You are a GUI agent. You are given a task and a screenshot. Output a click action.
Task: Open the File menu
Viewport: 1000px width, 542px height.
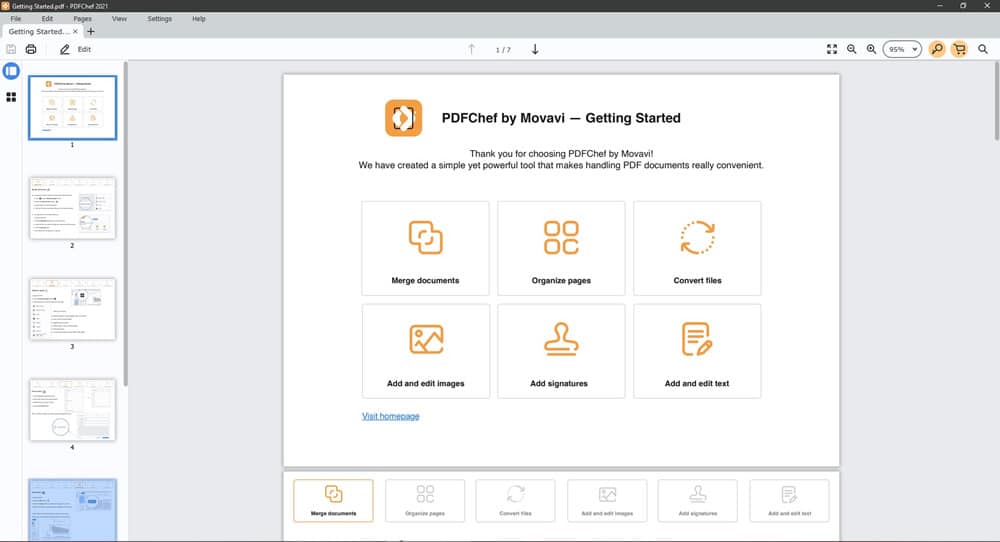[x=16, y=18]
